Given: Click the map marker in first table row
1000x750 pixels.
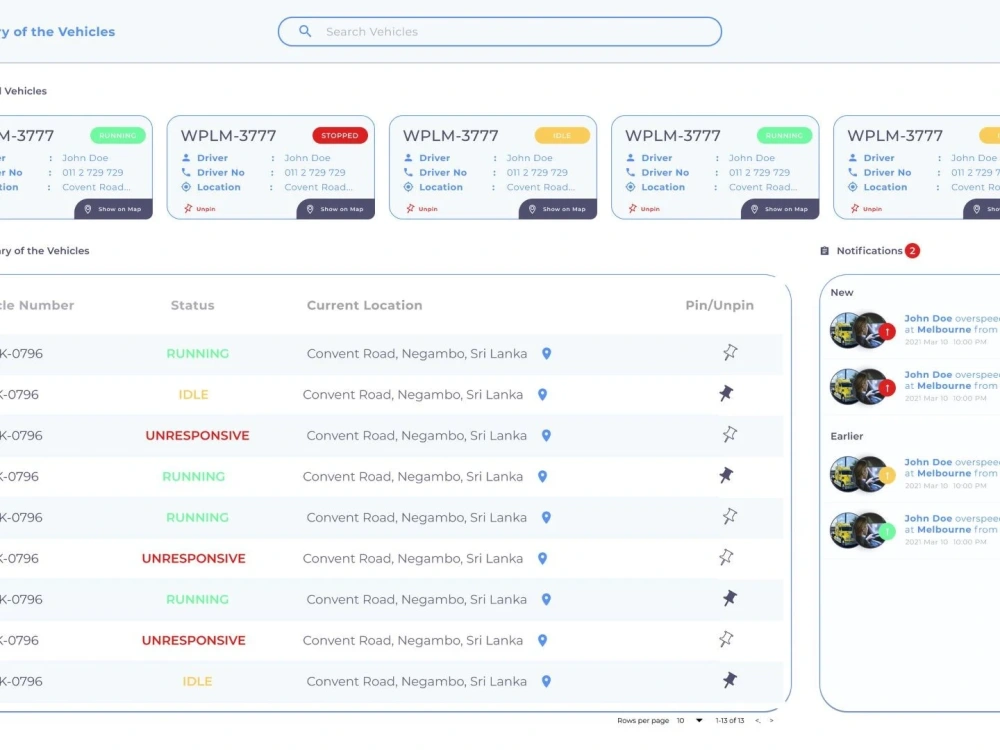Looking at the screenshot, I should point(547,353).
